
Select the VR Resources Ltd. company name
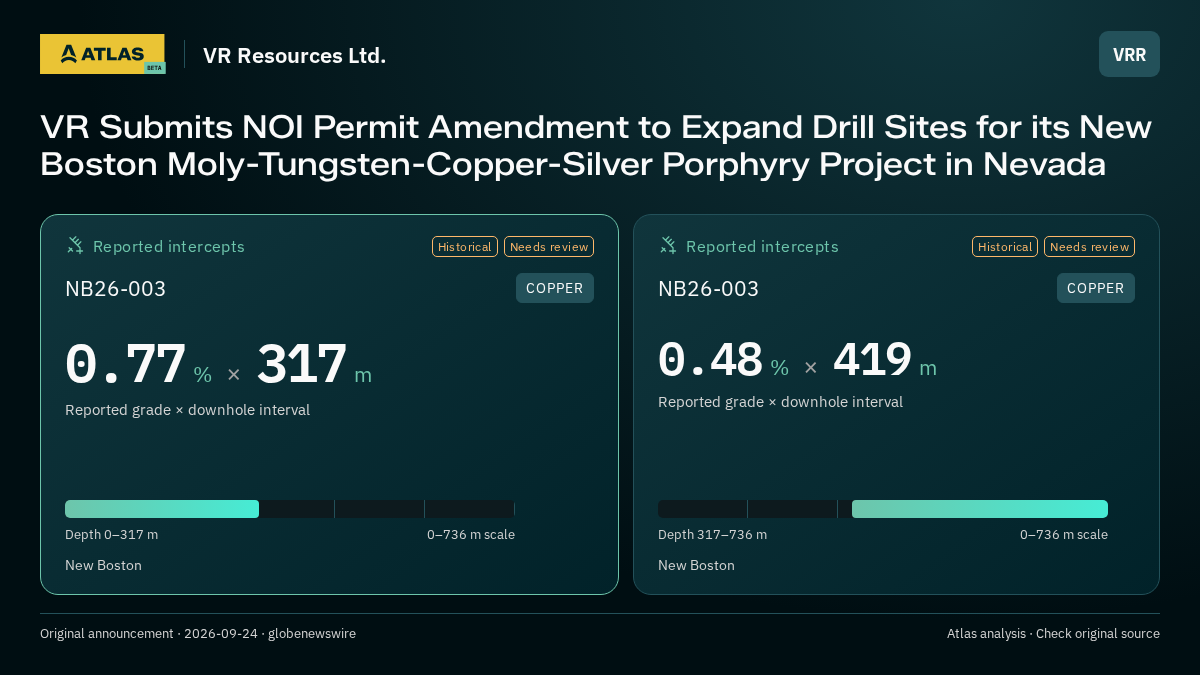click(x=294, y=55)
